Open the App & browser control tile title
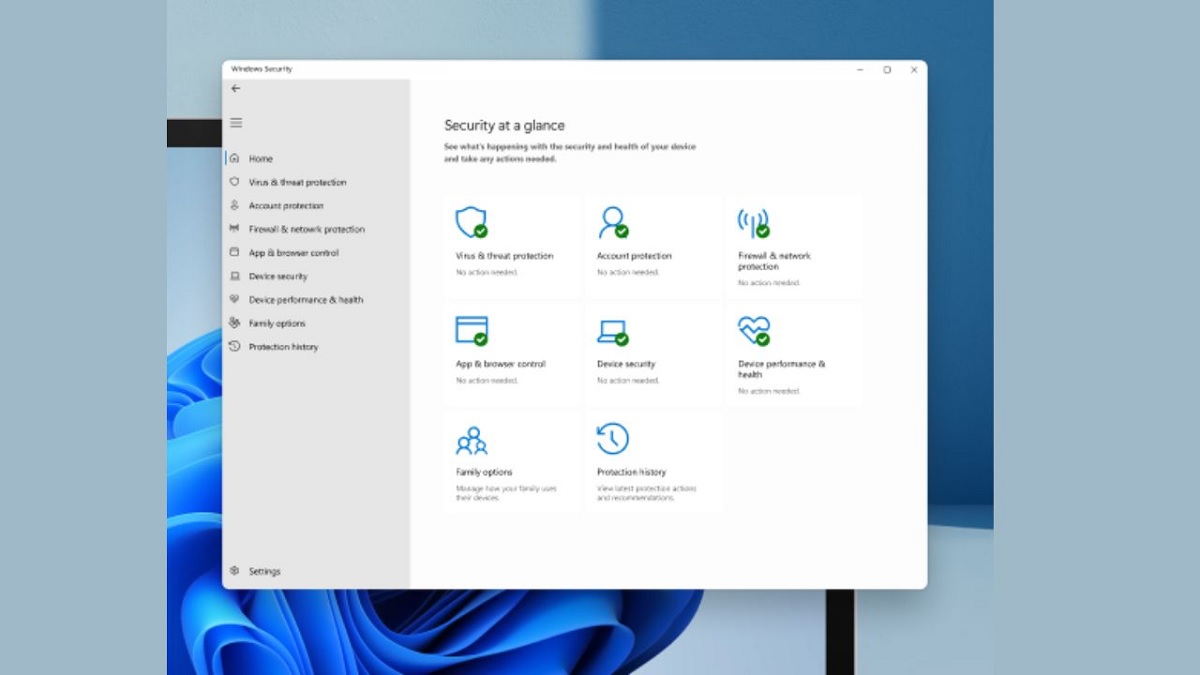The height and width of the screenshot is (675, 1200). (x=501, y=364)
